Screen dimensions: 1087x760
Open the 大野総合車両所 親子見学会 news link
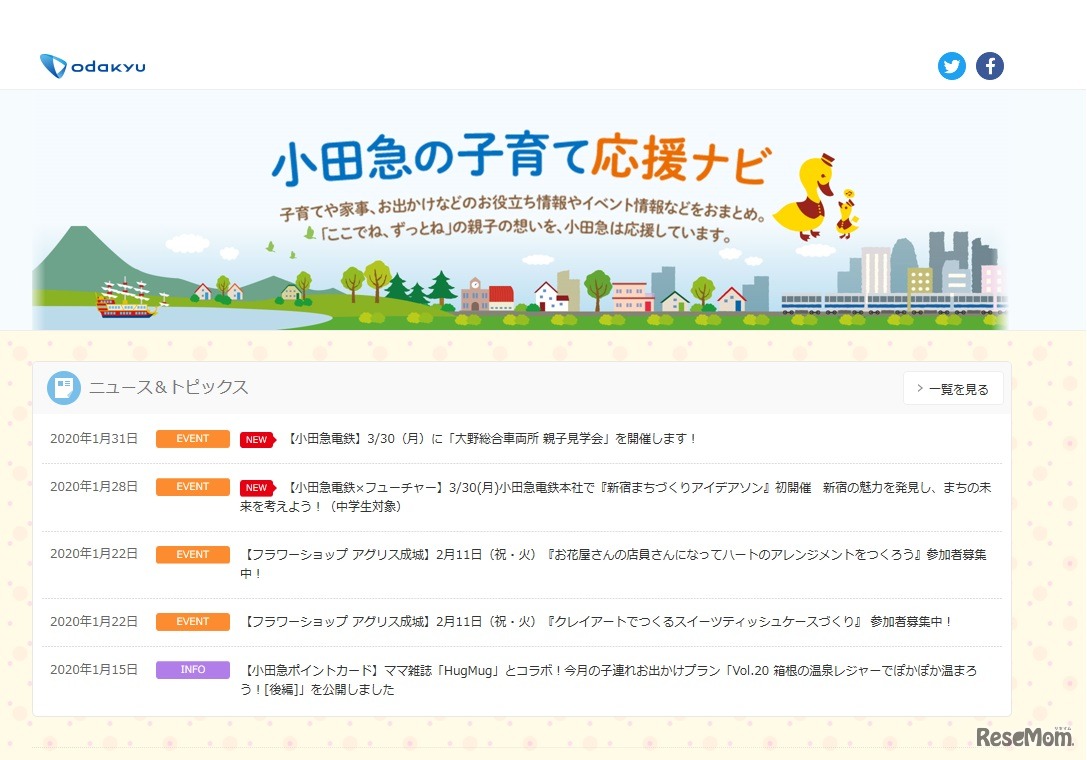tap(490, 439)
